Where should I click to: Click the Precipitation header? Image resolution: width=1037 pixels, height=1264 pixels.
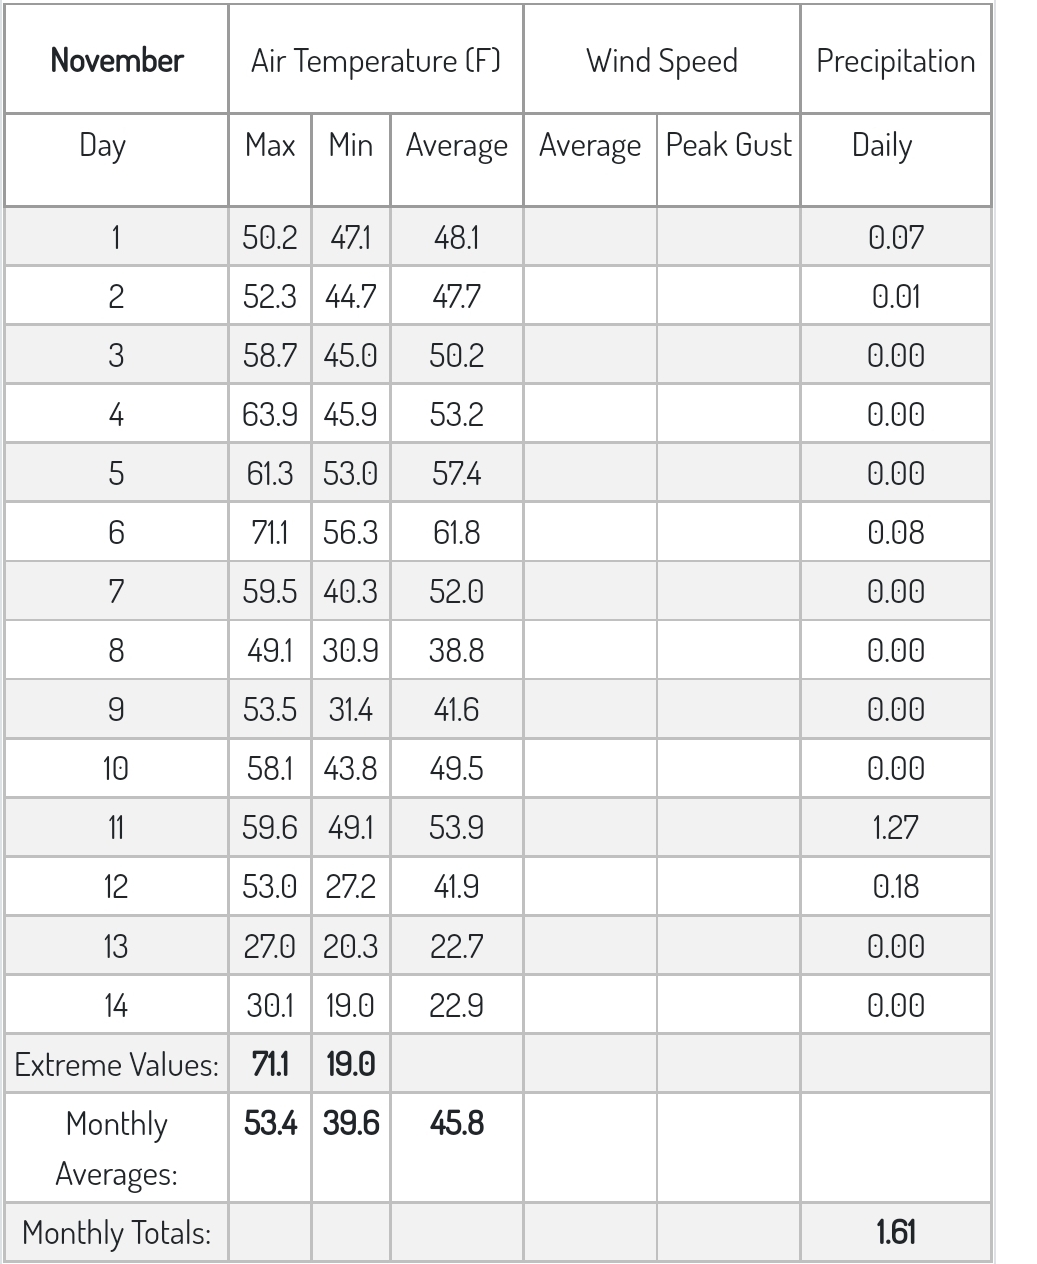[x=895, y=60]
